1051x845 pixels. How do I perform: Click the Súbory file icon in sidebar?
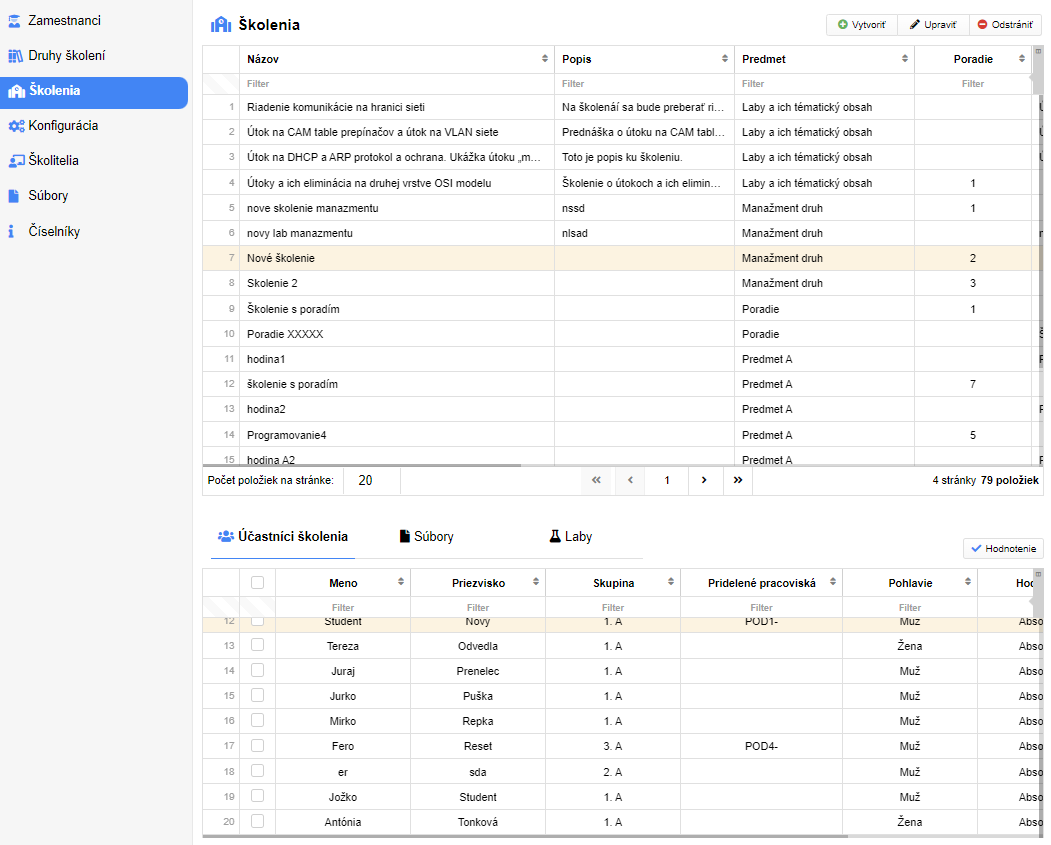click(x=14, y=196)
